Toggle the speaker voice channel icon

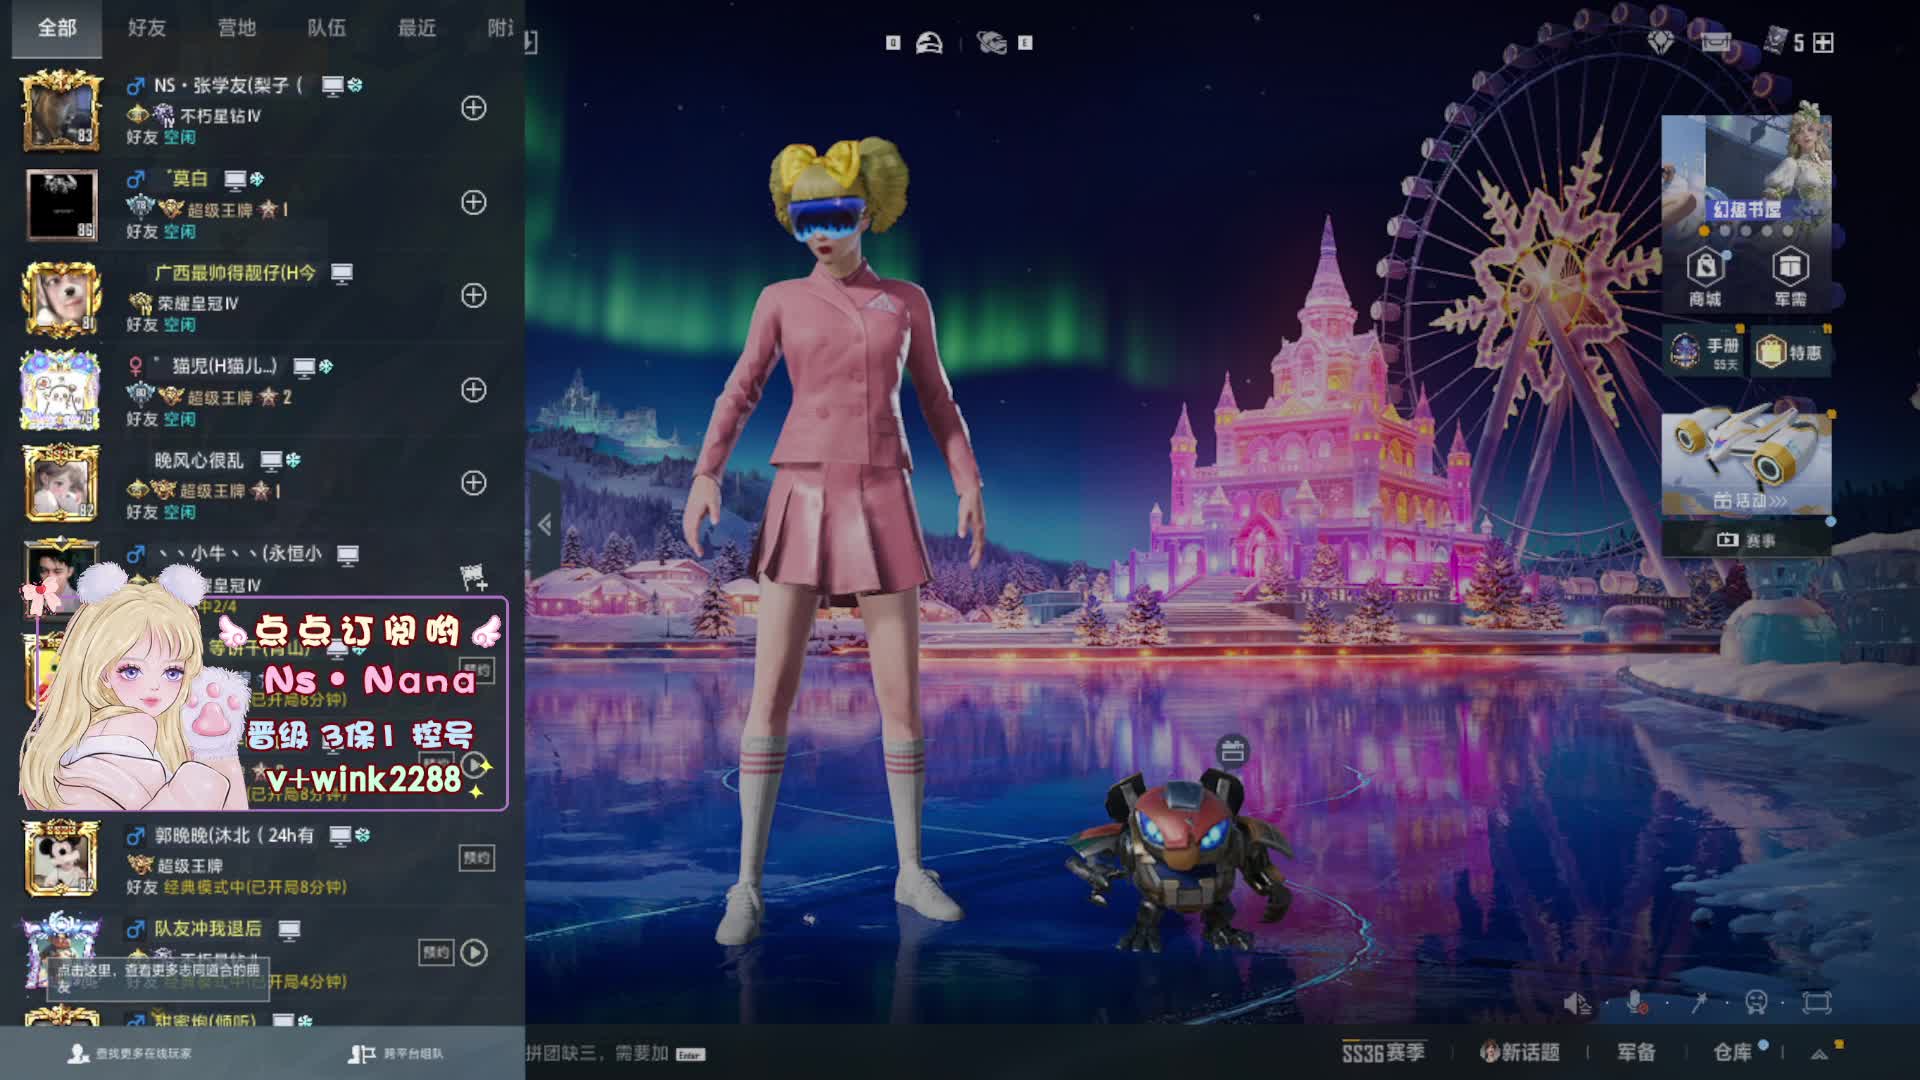1577,1002
